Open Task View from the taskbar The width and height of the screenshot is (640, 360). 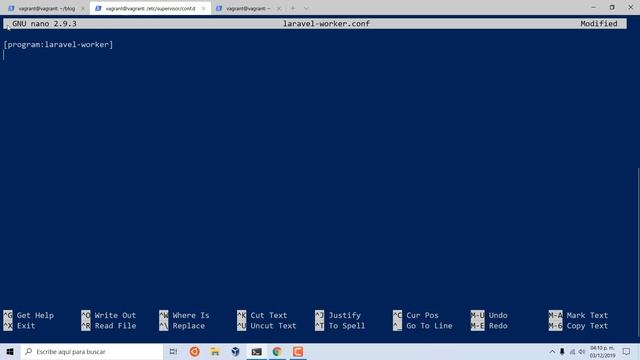pyautogui.click(x=173, y=351)
